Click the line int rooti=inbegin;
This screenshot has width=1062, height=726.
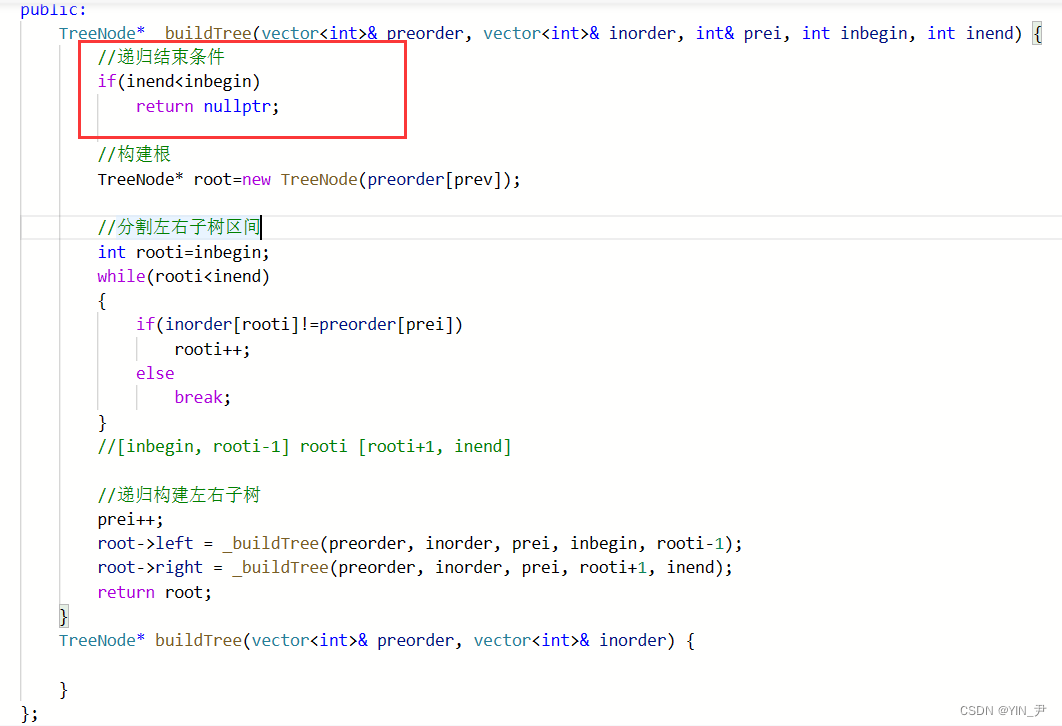click(184, 253)
